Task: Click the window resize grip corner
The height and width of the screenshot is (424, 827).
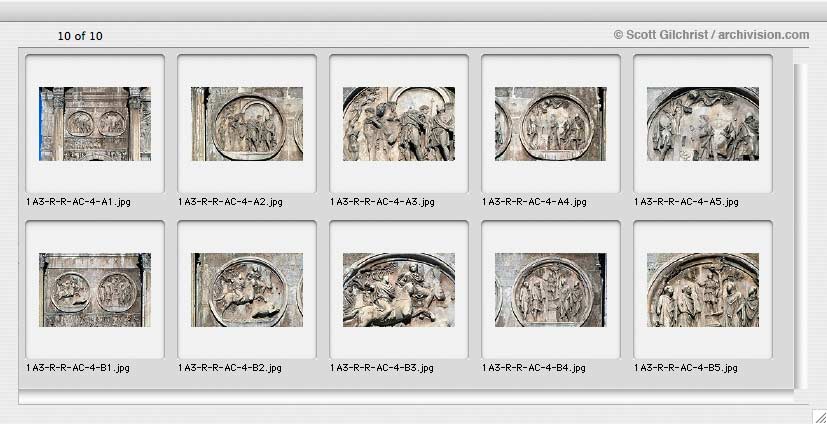Action: coord(818,415)
